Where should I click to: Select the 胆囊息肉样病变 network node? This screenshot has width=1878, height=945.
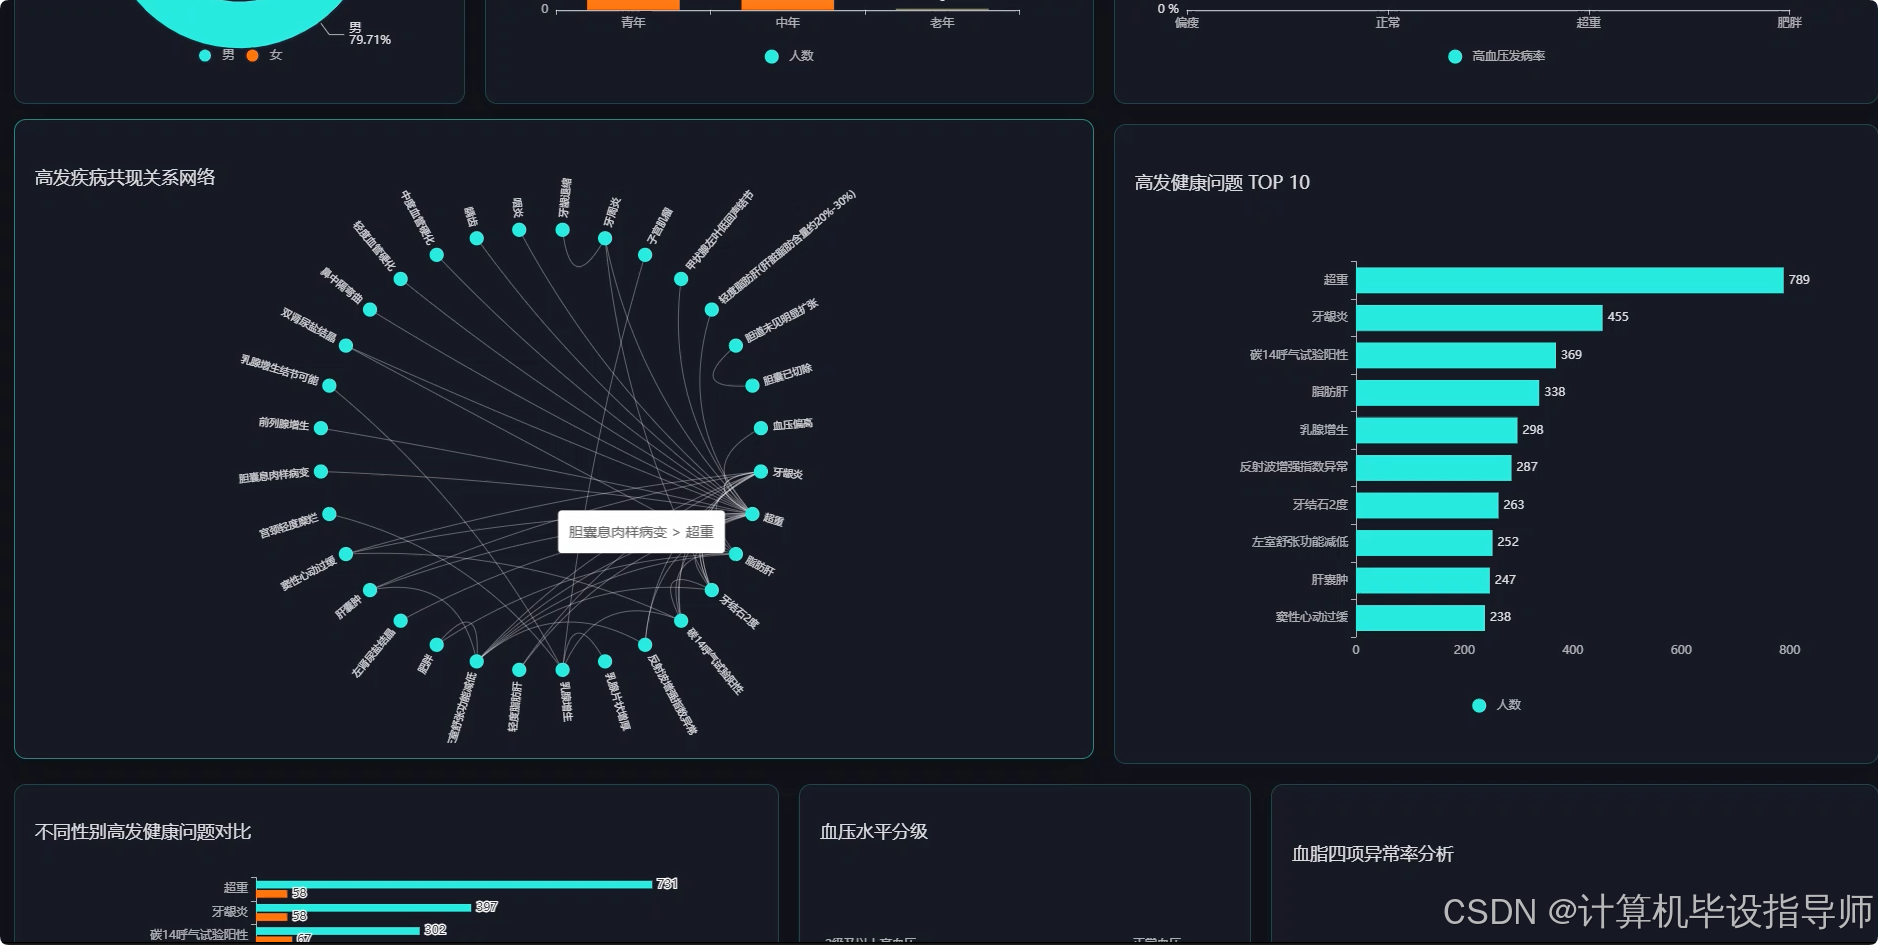(321, 471)
